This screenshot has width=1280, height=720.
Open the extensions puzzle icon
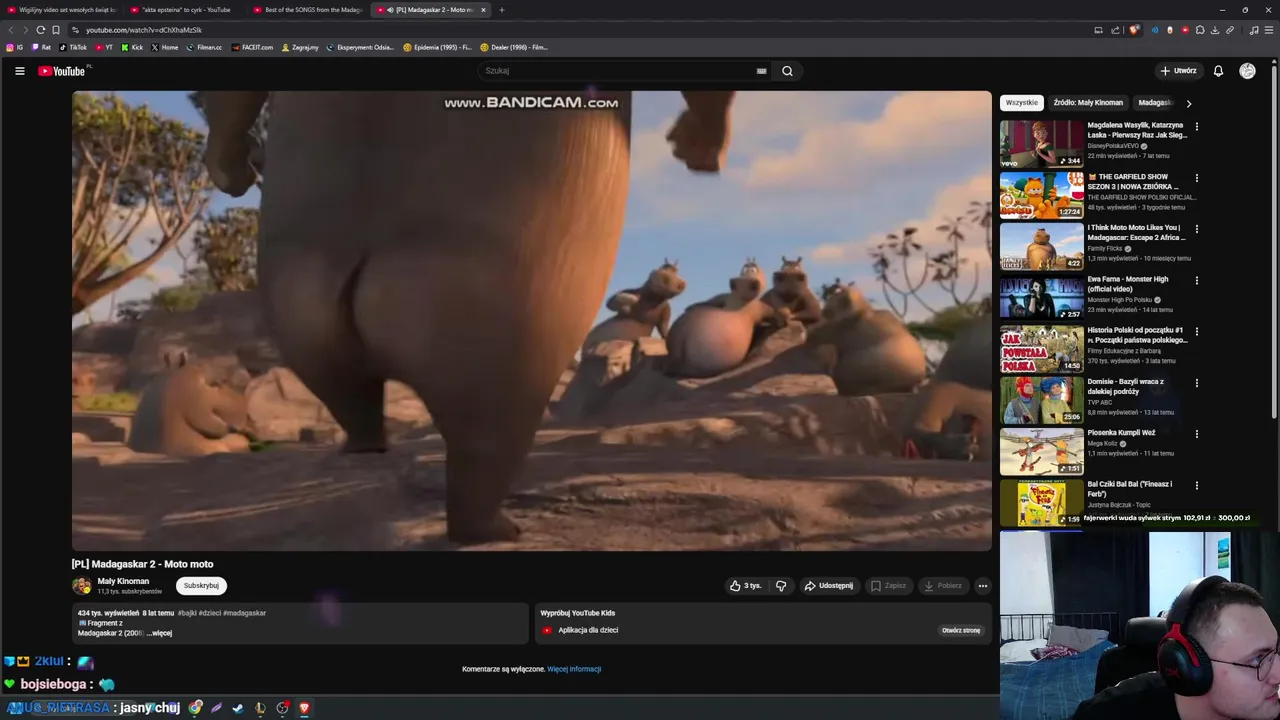1200,30
